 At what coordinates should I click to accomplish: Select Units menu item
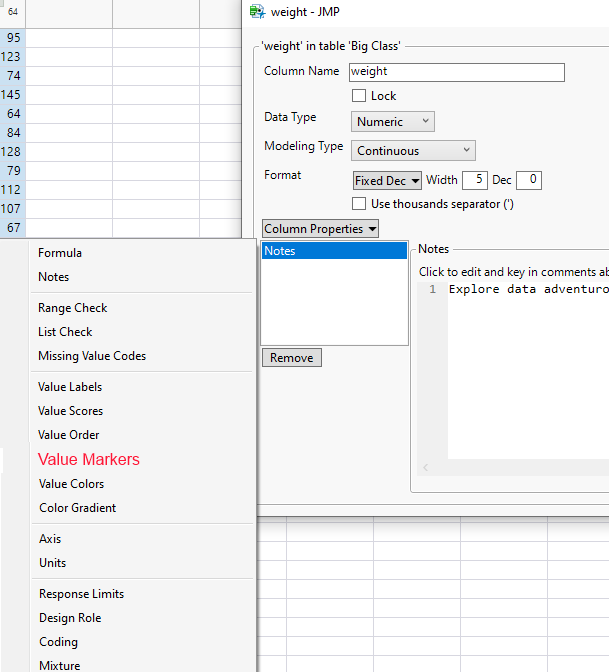click(x=52, y=563)
